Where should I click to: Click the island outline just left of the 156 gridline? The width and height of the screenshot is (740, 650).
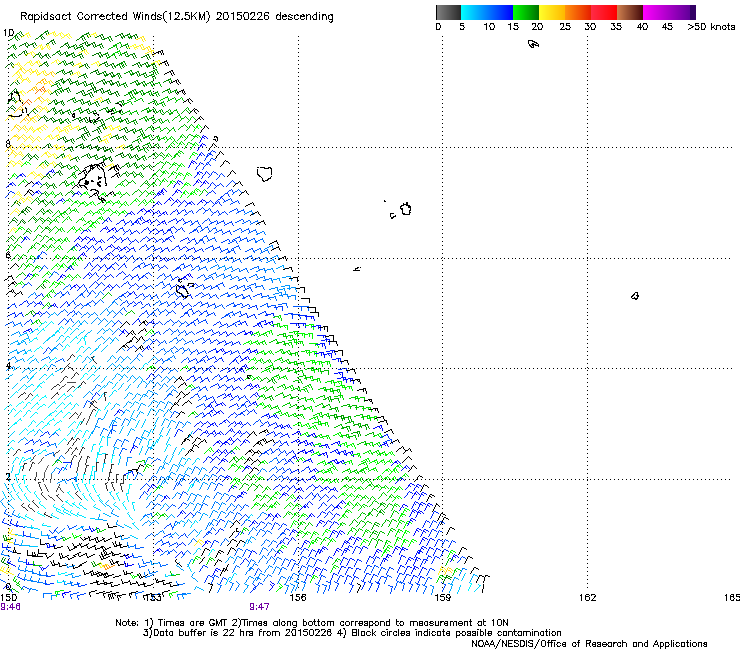coord(265,174)
